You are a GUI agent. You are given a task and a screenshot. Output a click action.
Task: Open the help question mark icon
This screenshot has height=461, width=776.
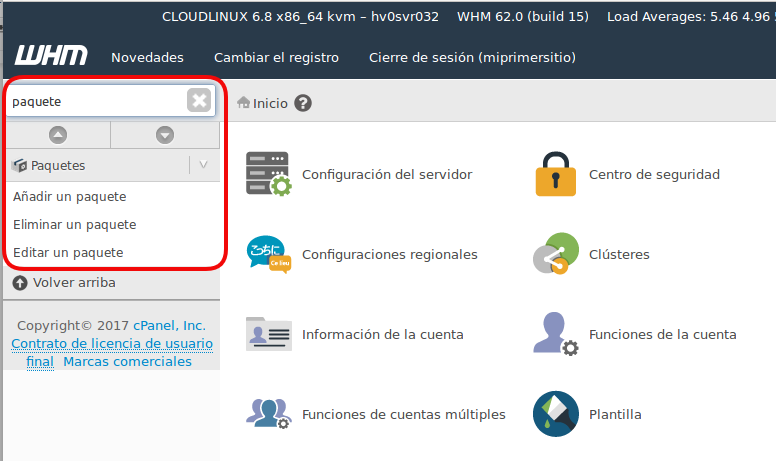point(303,103)
